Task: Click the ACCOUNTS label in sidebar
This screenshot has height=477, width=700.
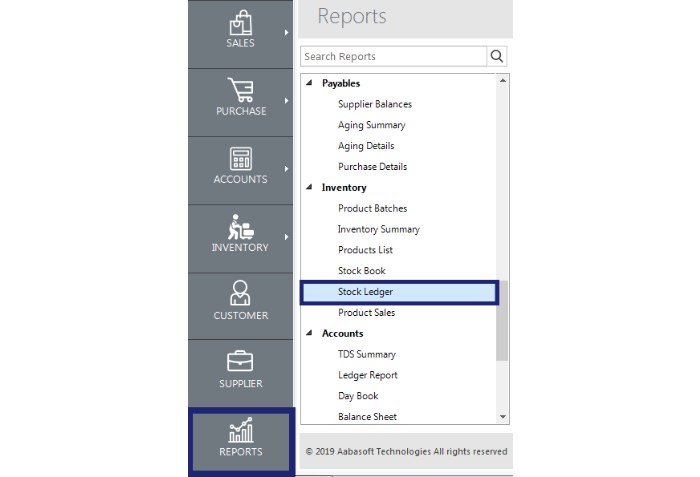Action: [240, 179]
